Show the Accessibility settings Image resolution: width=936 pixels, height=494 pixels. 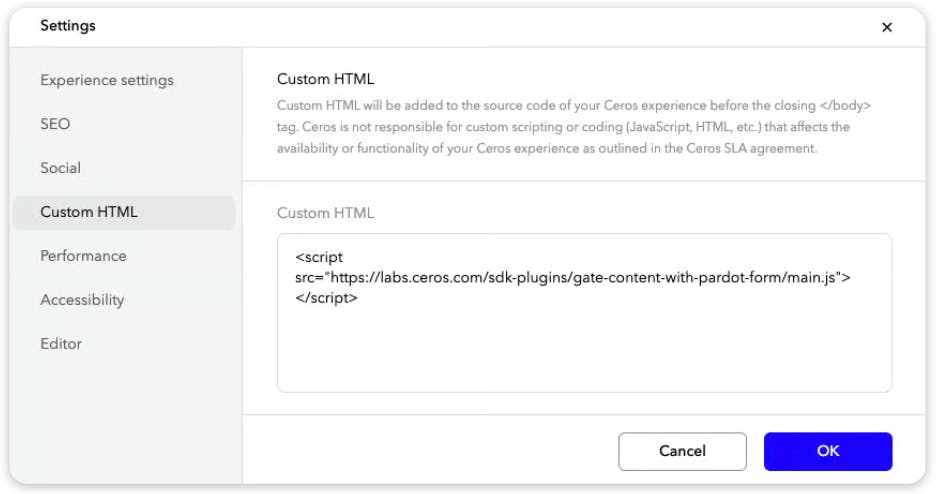82,300
